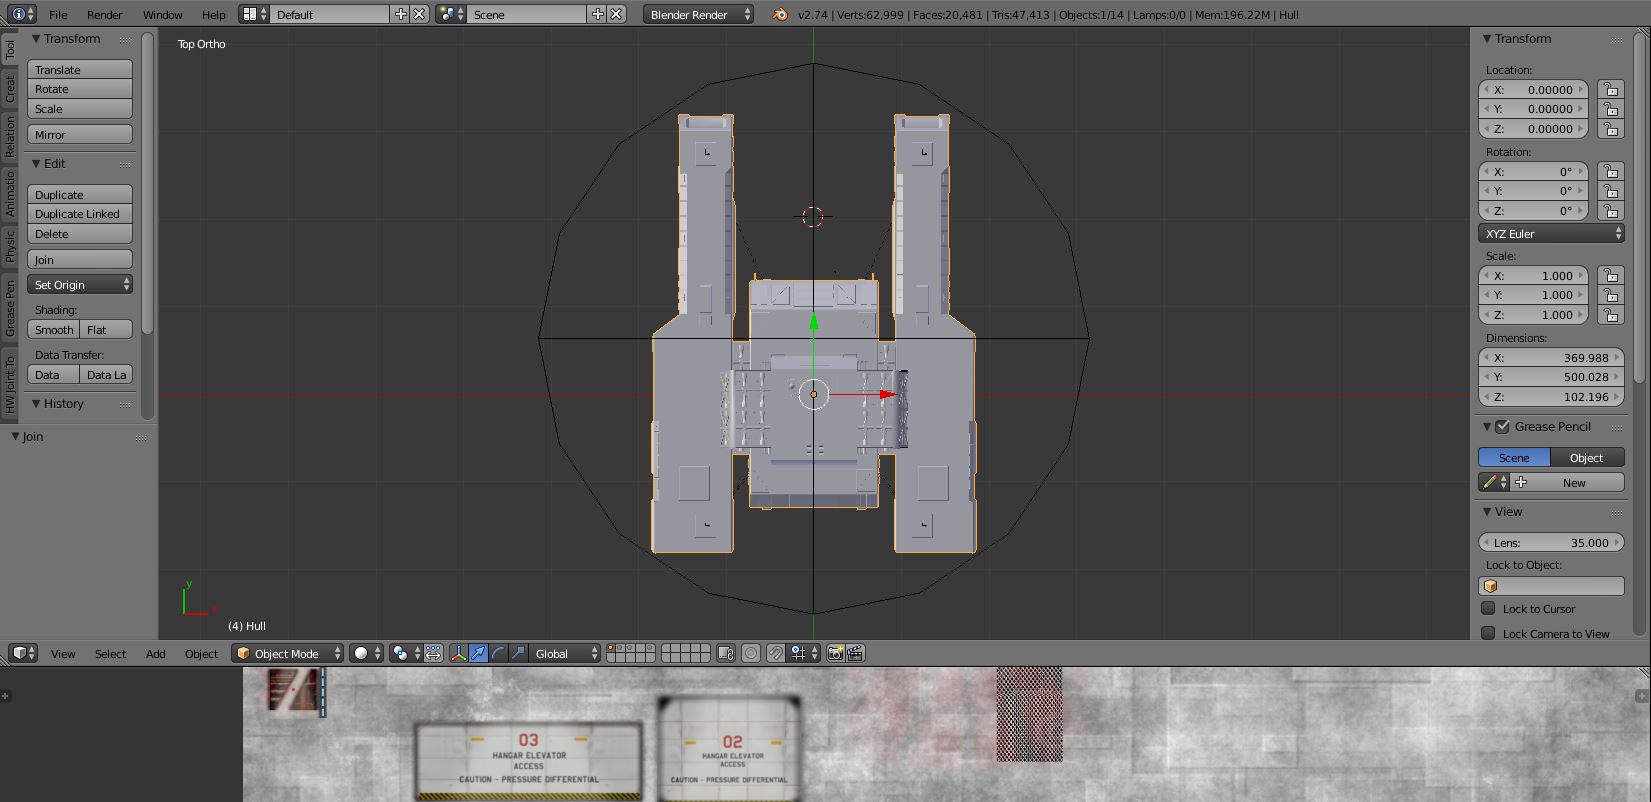Click the OpenGL render animation clapperboard icon
Viewport: 1651px width, 802px height.
855,653
